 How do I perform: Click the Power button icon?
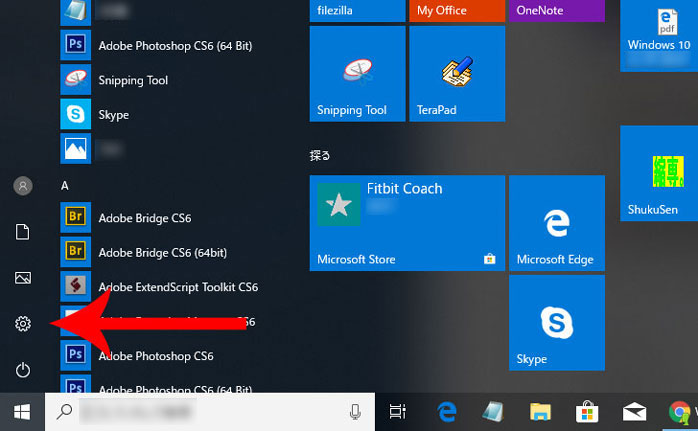coord(23,370)
